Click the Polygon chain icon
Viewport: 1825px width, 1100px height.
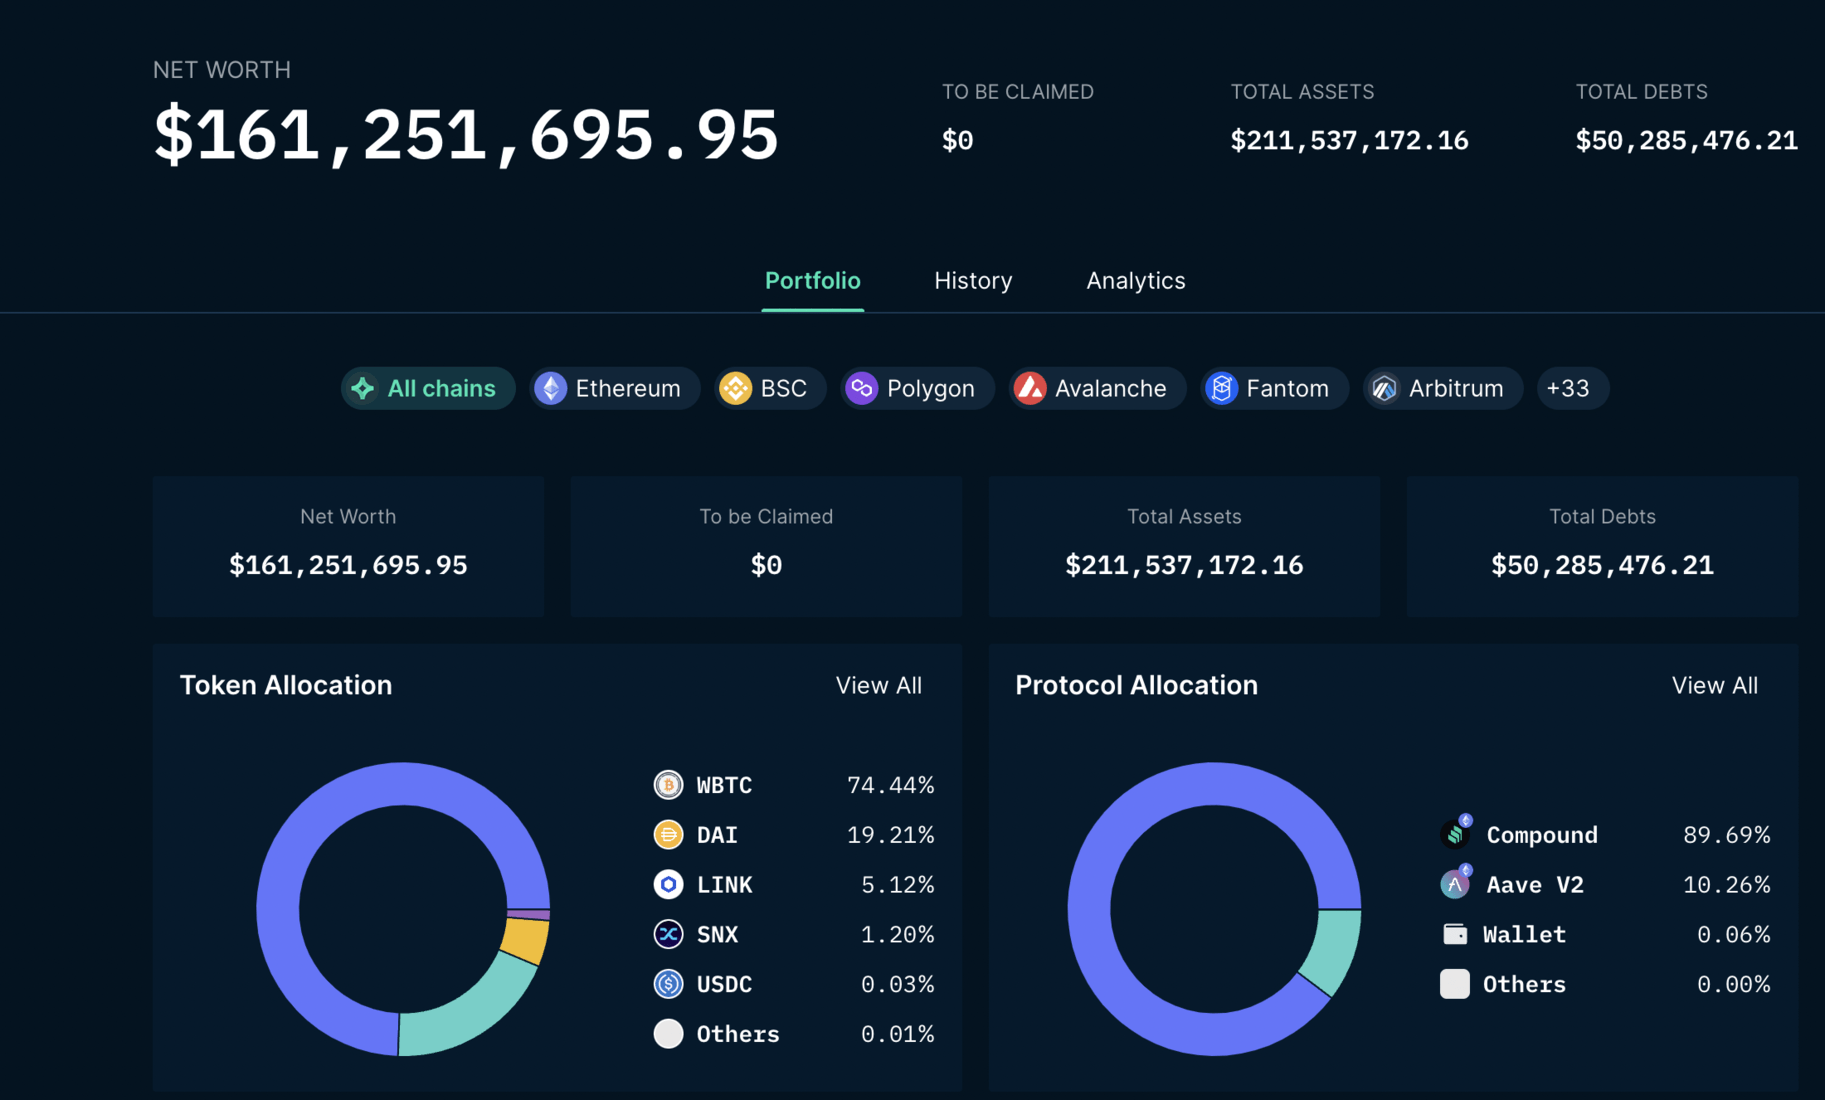point(861,388)
